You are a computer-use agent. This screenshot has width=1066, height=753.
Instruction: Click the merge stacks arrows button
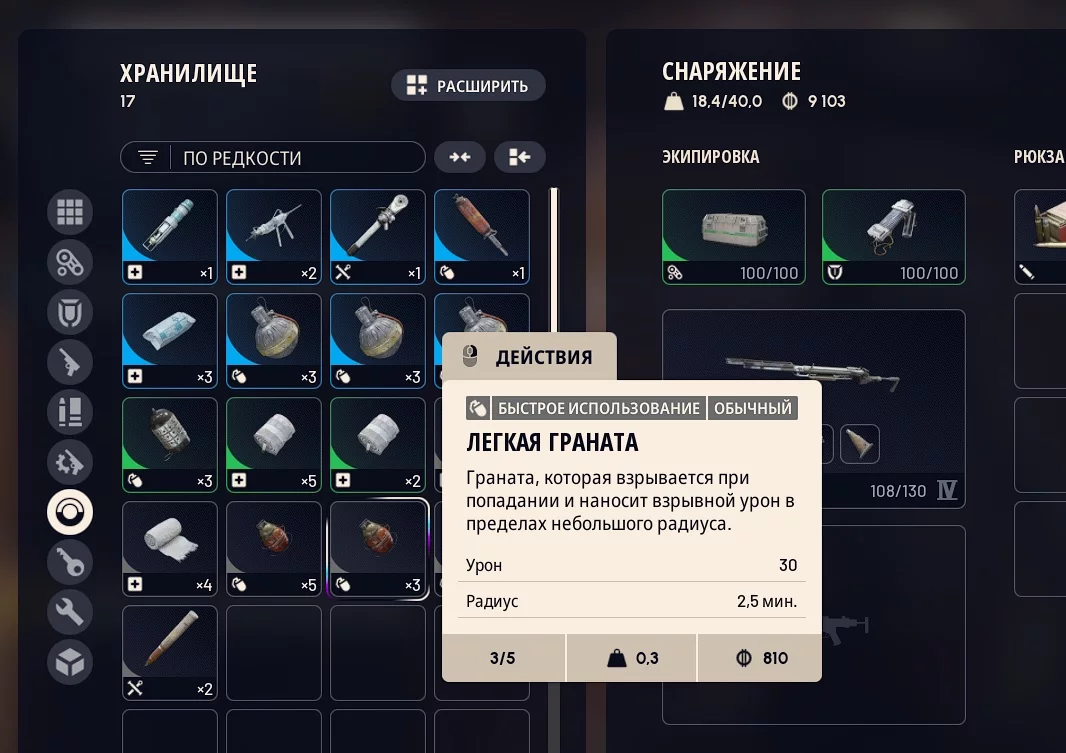pyautogui.click(x=460, y=158)
